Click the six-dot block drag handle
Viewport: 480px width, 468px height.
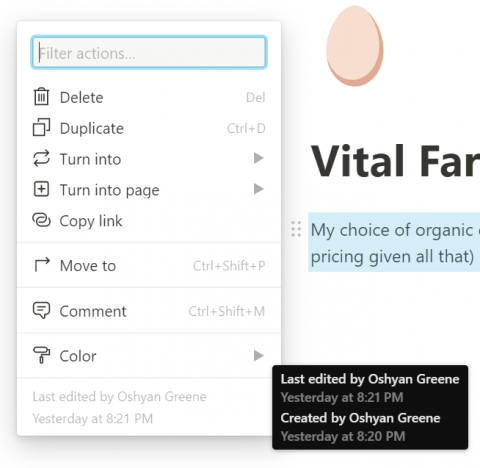click(x=296, y=229)
